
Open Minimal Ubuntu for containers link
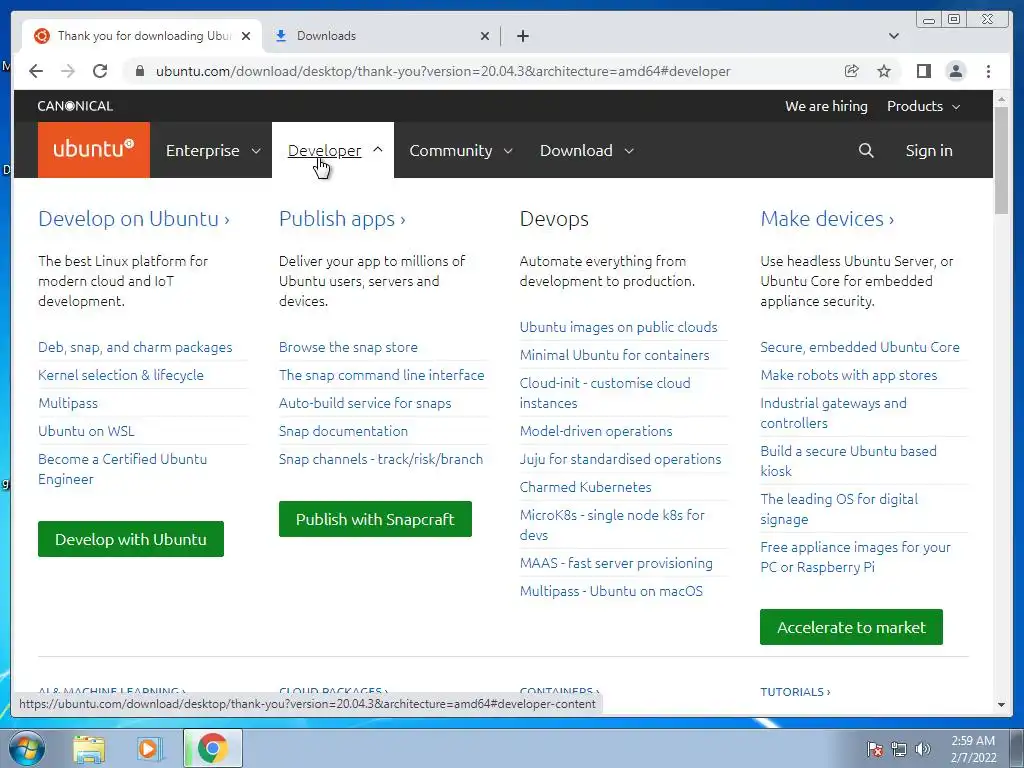click(615, 355)
